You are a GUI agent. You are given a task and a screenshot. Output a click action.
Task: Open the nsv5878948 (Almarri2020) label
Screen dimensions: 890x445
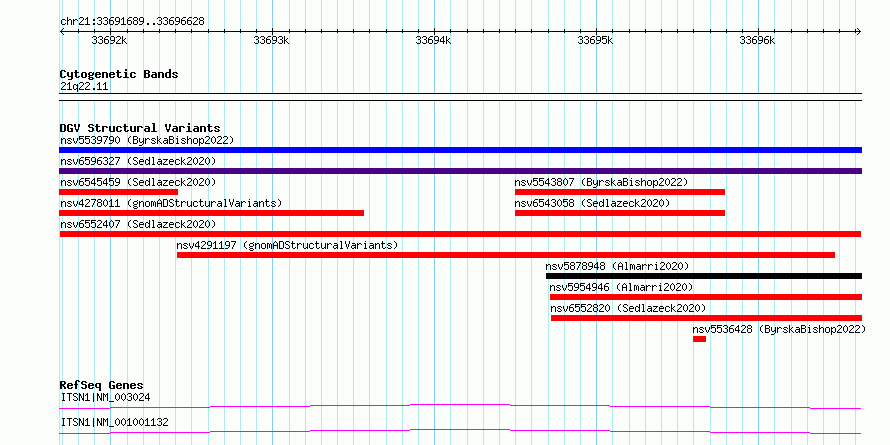click(x=618, y=266)
